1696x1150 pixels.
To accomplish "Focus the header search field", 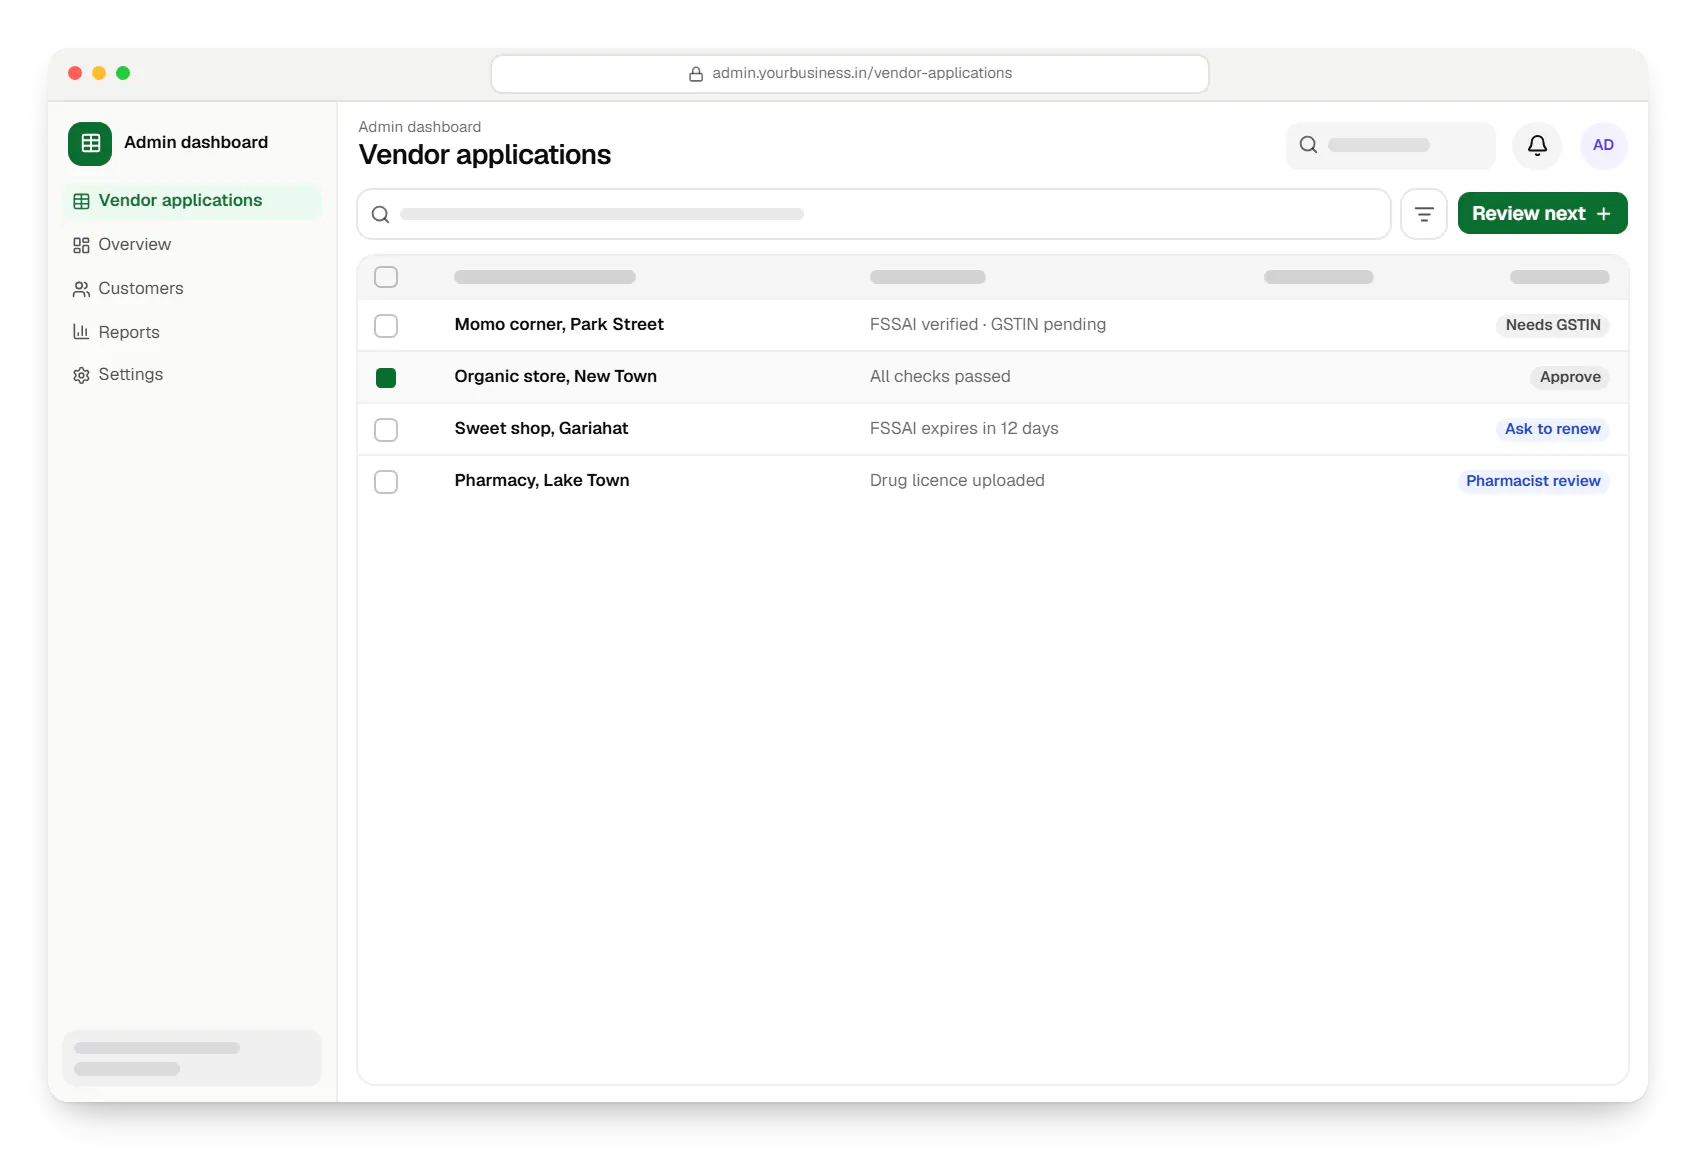I will (x=1390, y=145).
